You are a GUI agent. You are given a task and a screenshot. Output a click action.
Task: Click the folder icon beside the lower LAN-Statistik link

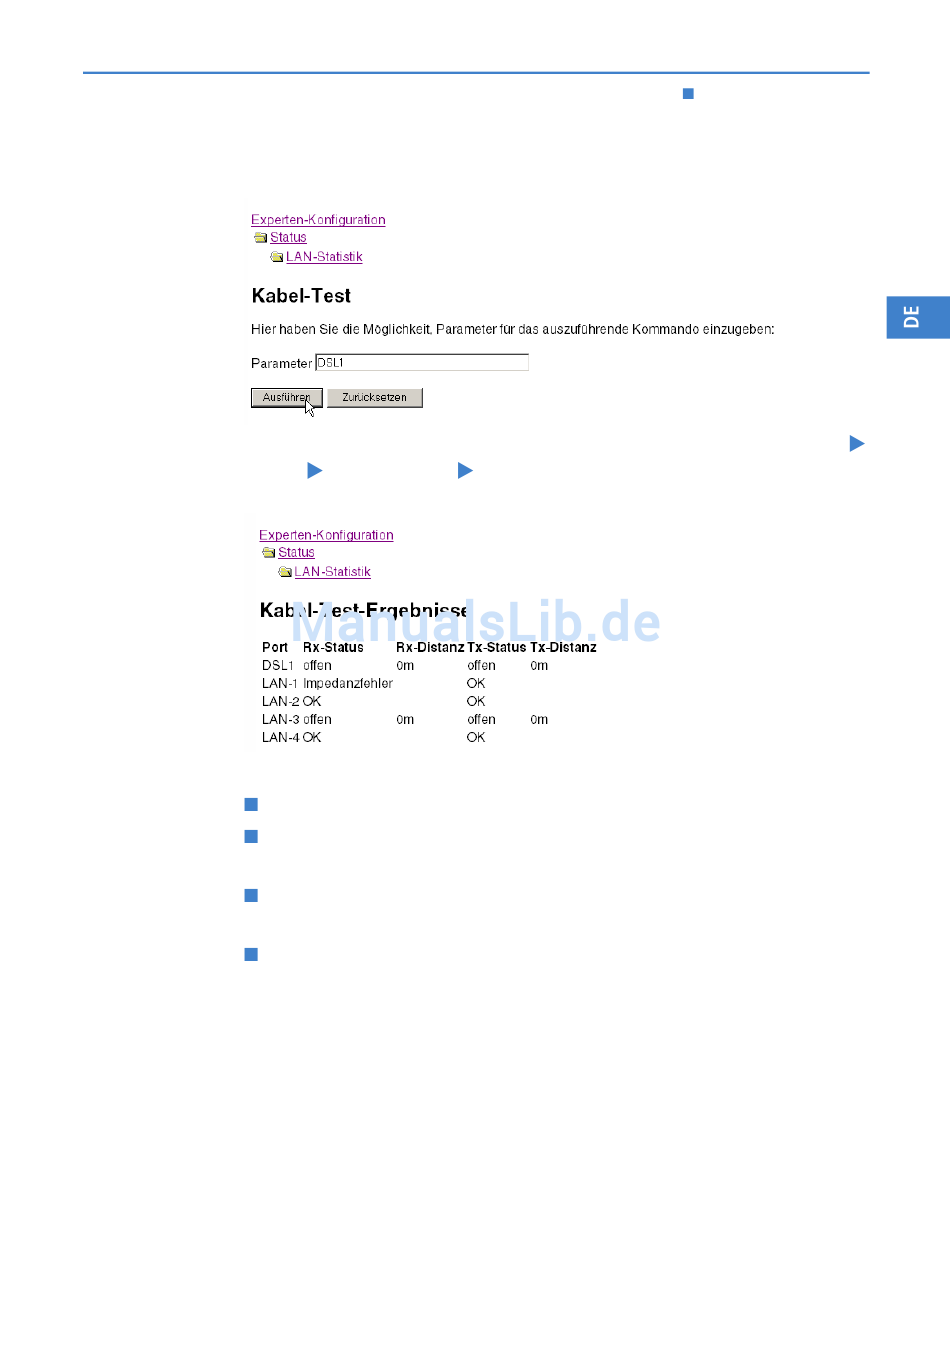click(x=285, y=572)
